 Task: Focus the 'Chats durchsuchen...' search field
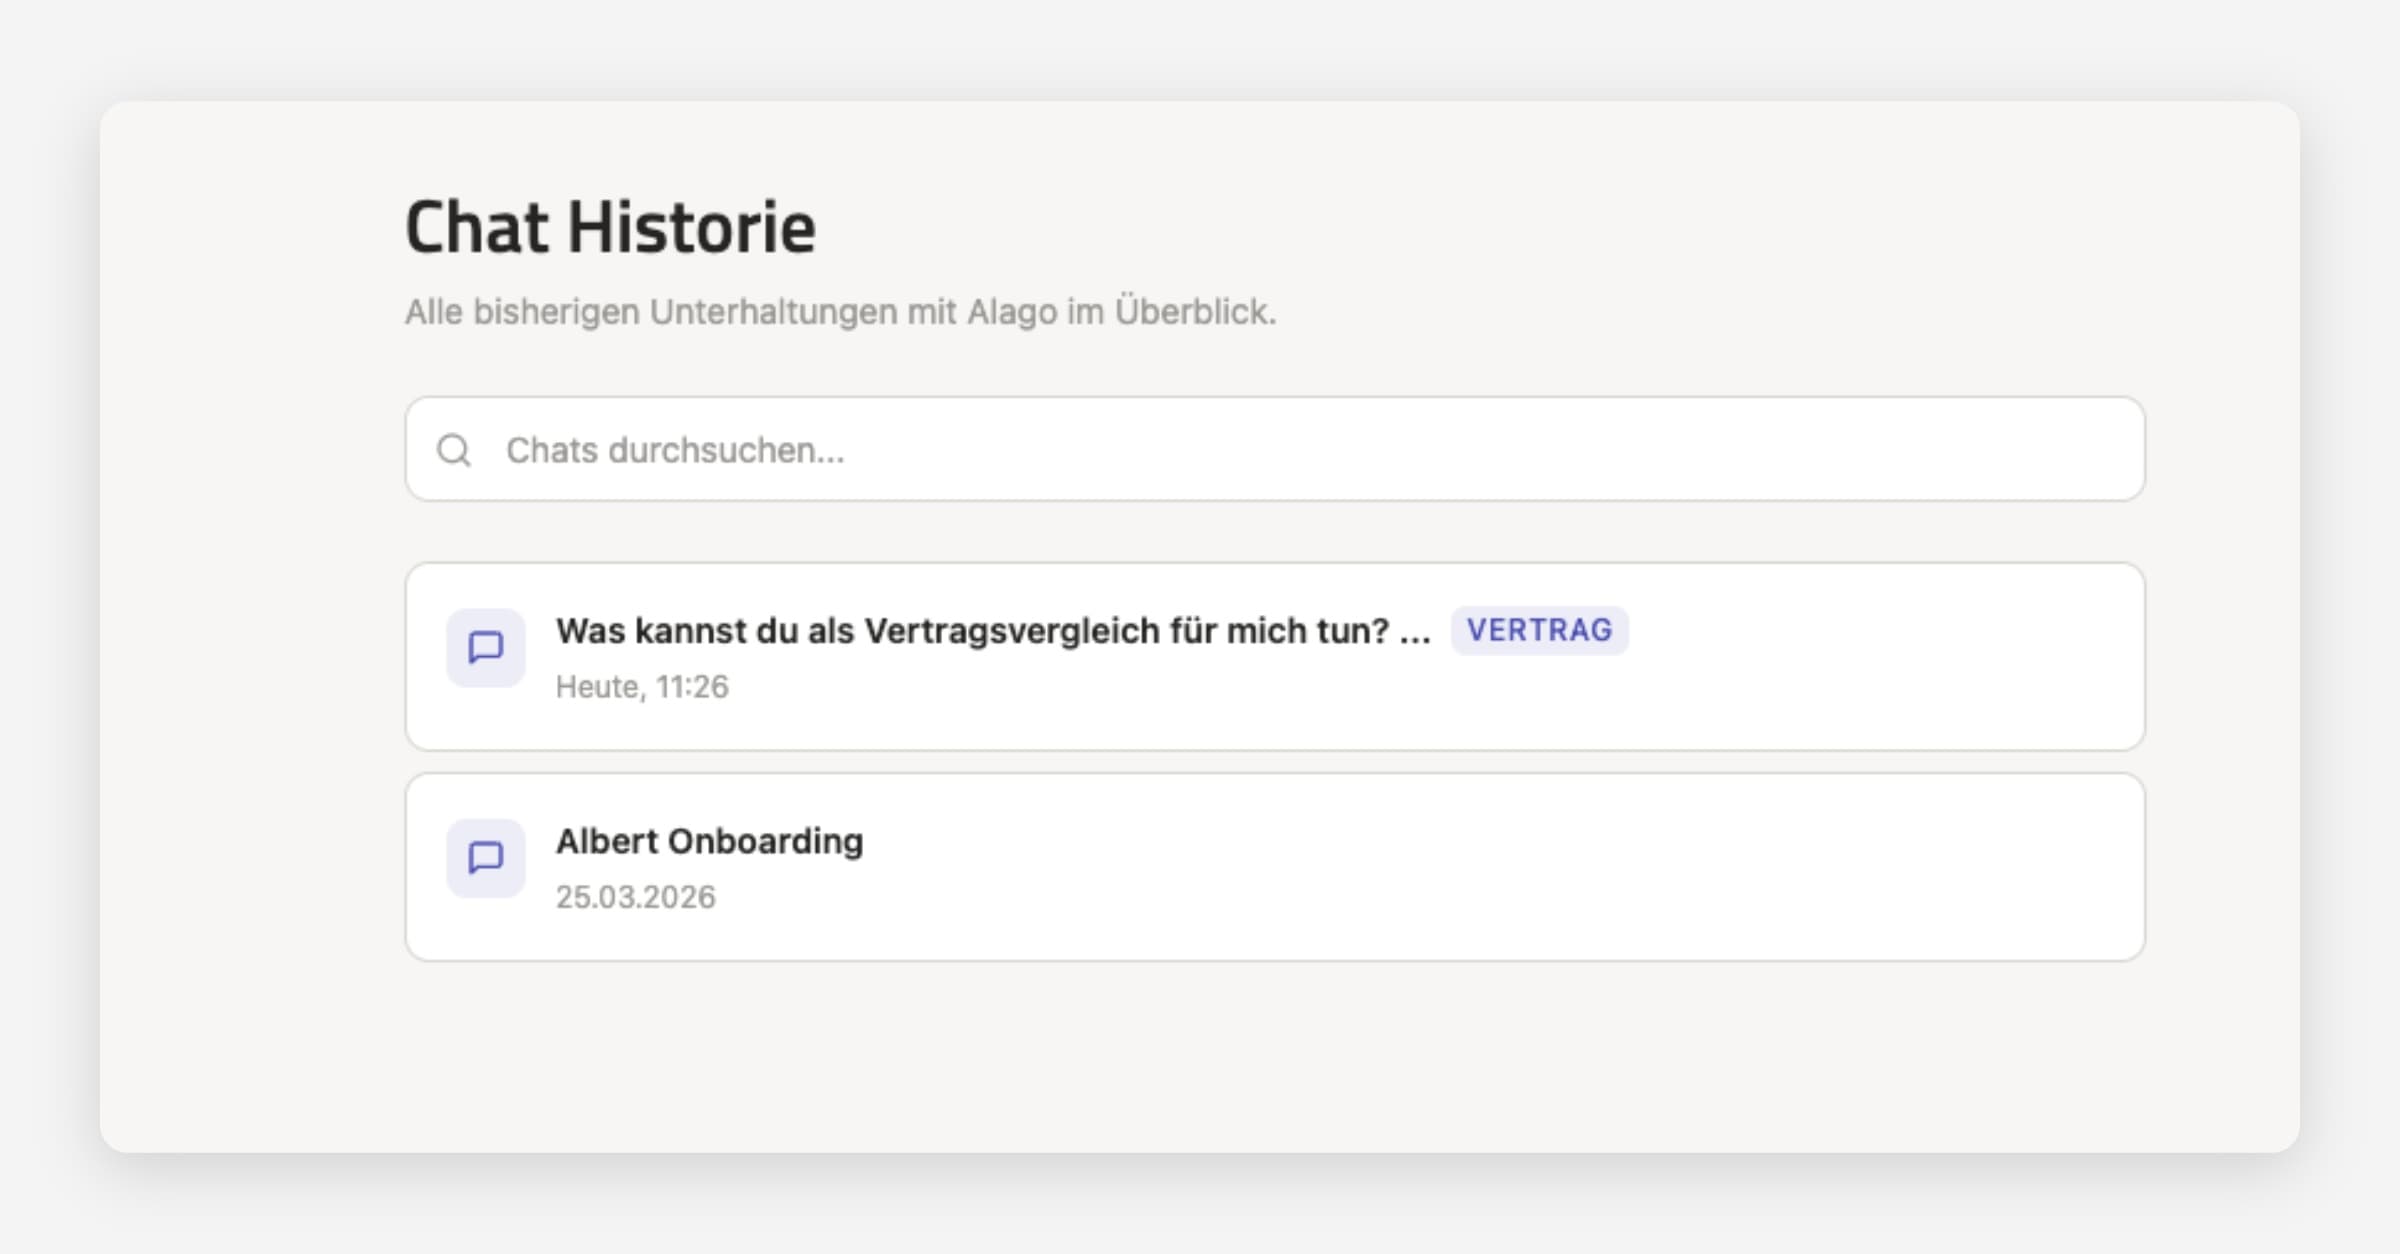[1200, 450]
